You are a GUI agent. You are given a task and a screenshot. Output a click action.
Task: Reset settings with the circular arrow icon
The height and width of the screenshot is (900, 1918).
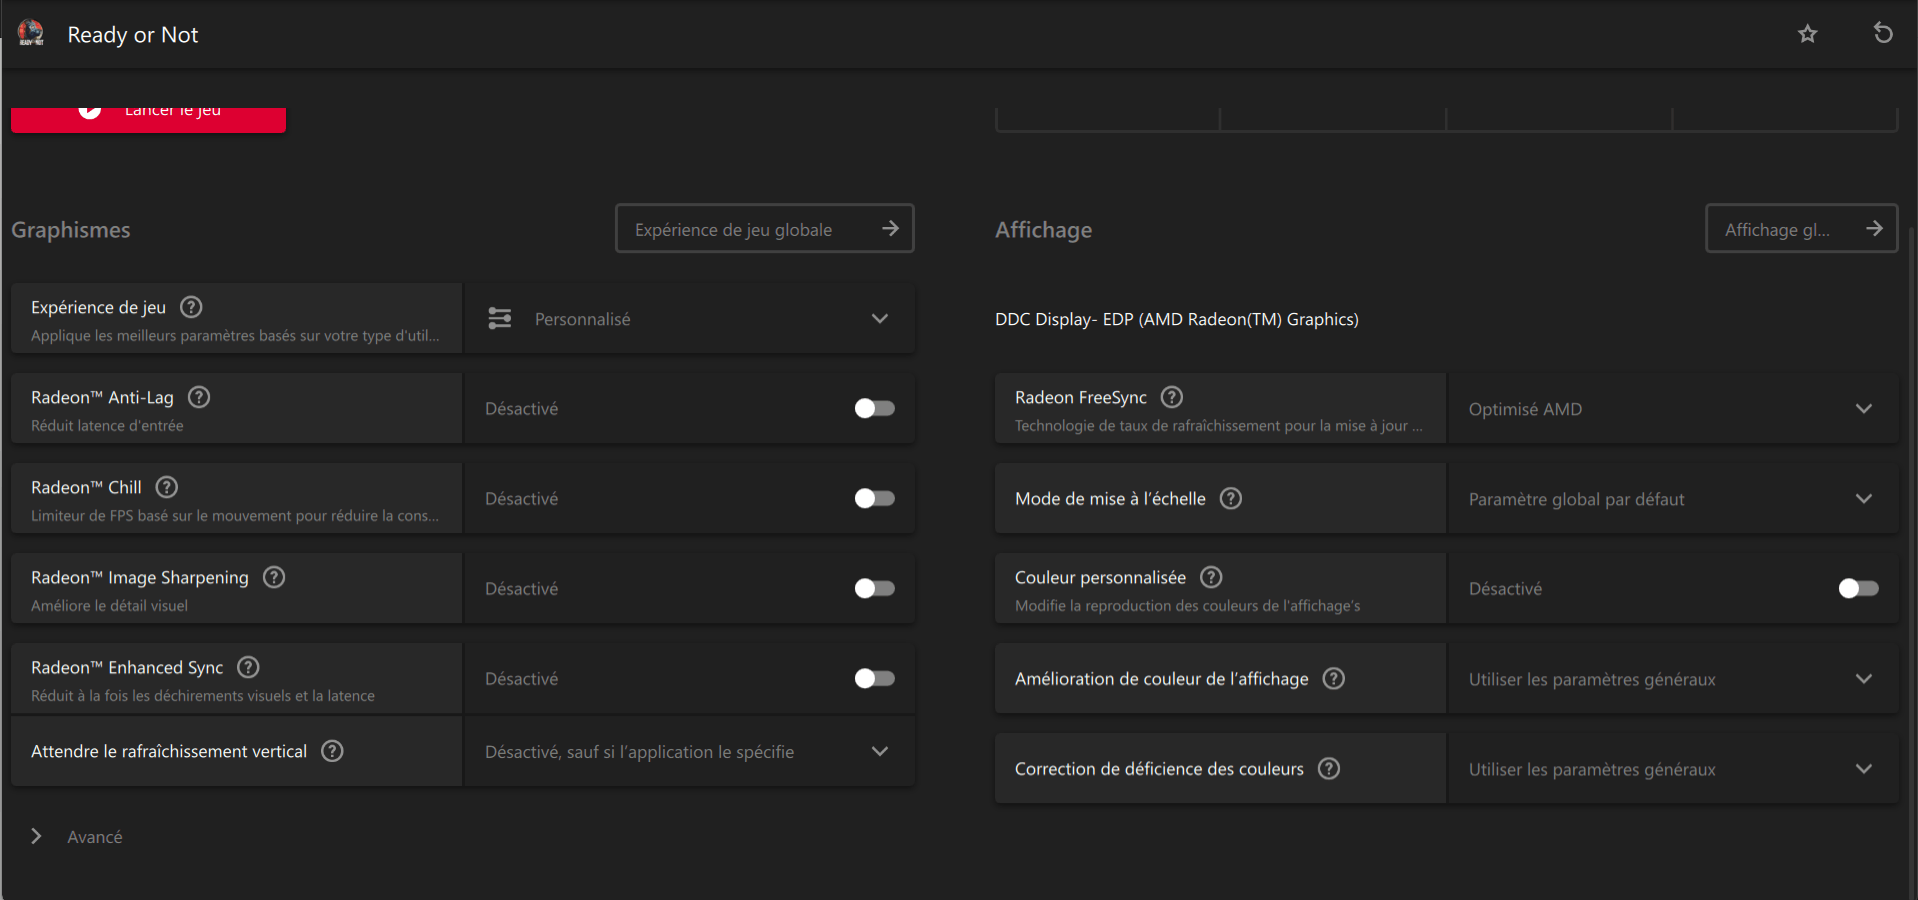click(x=1882, y=34)
